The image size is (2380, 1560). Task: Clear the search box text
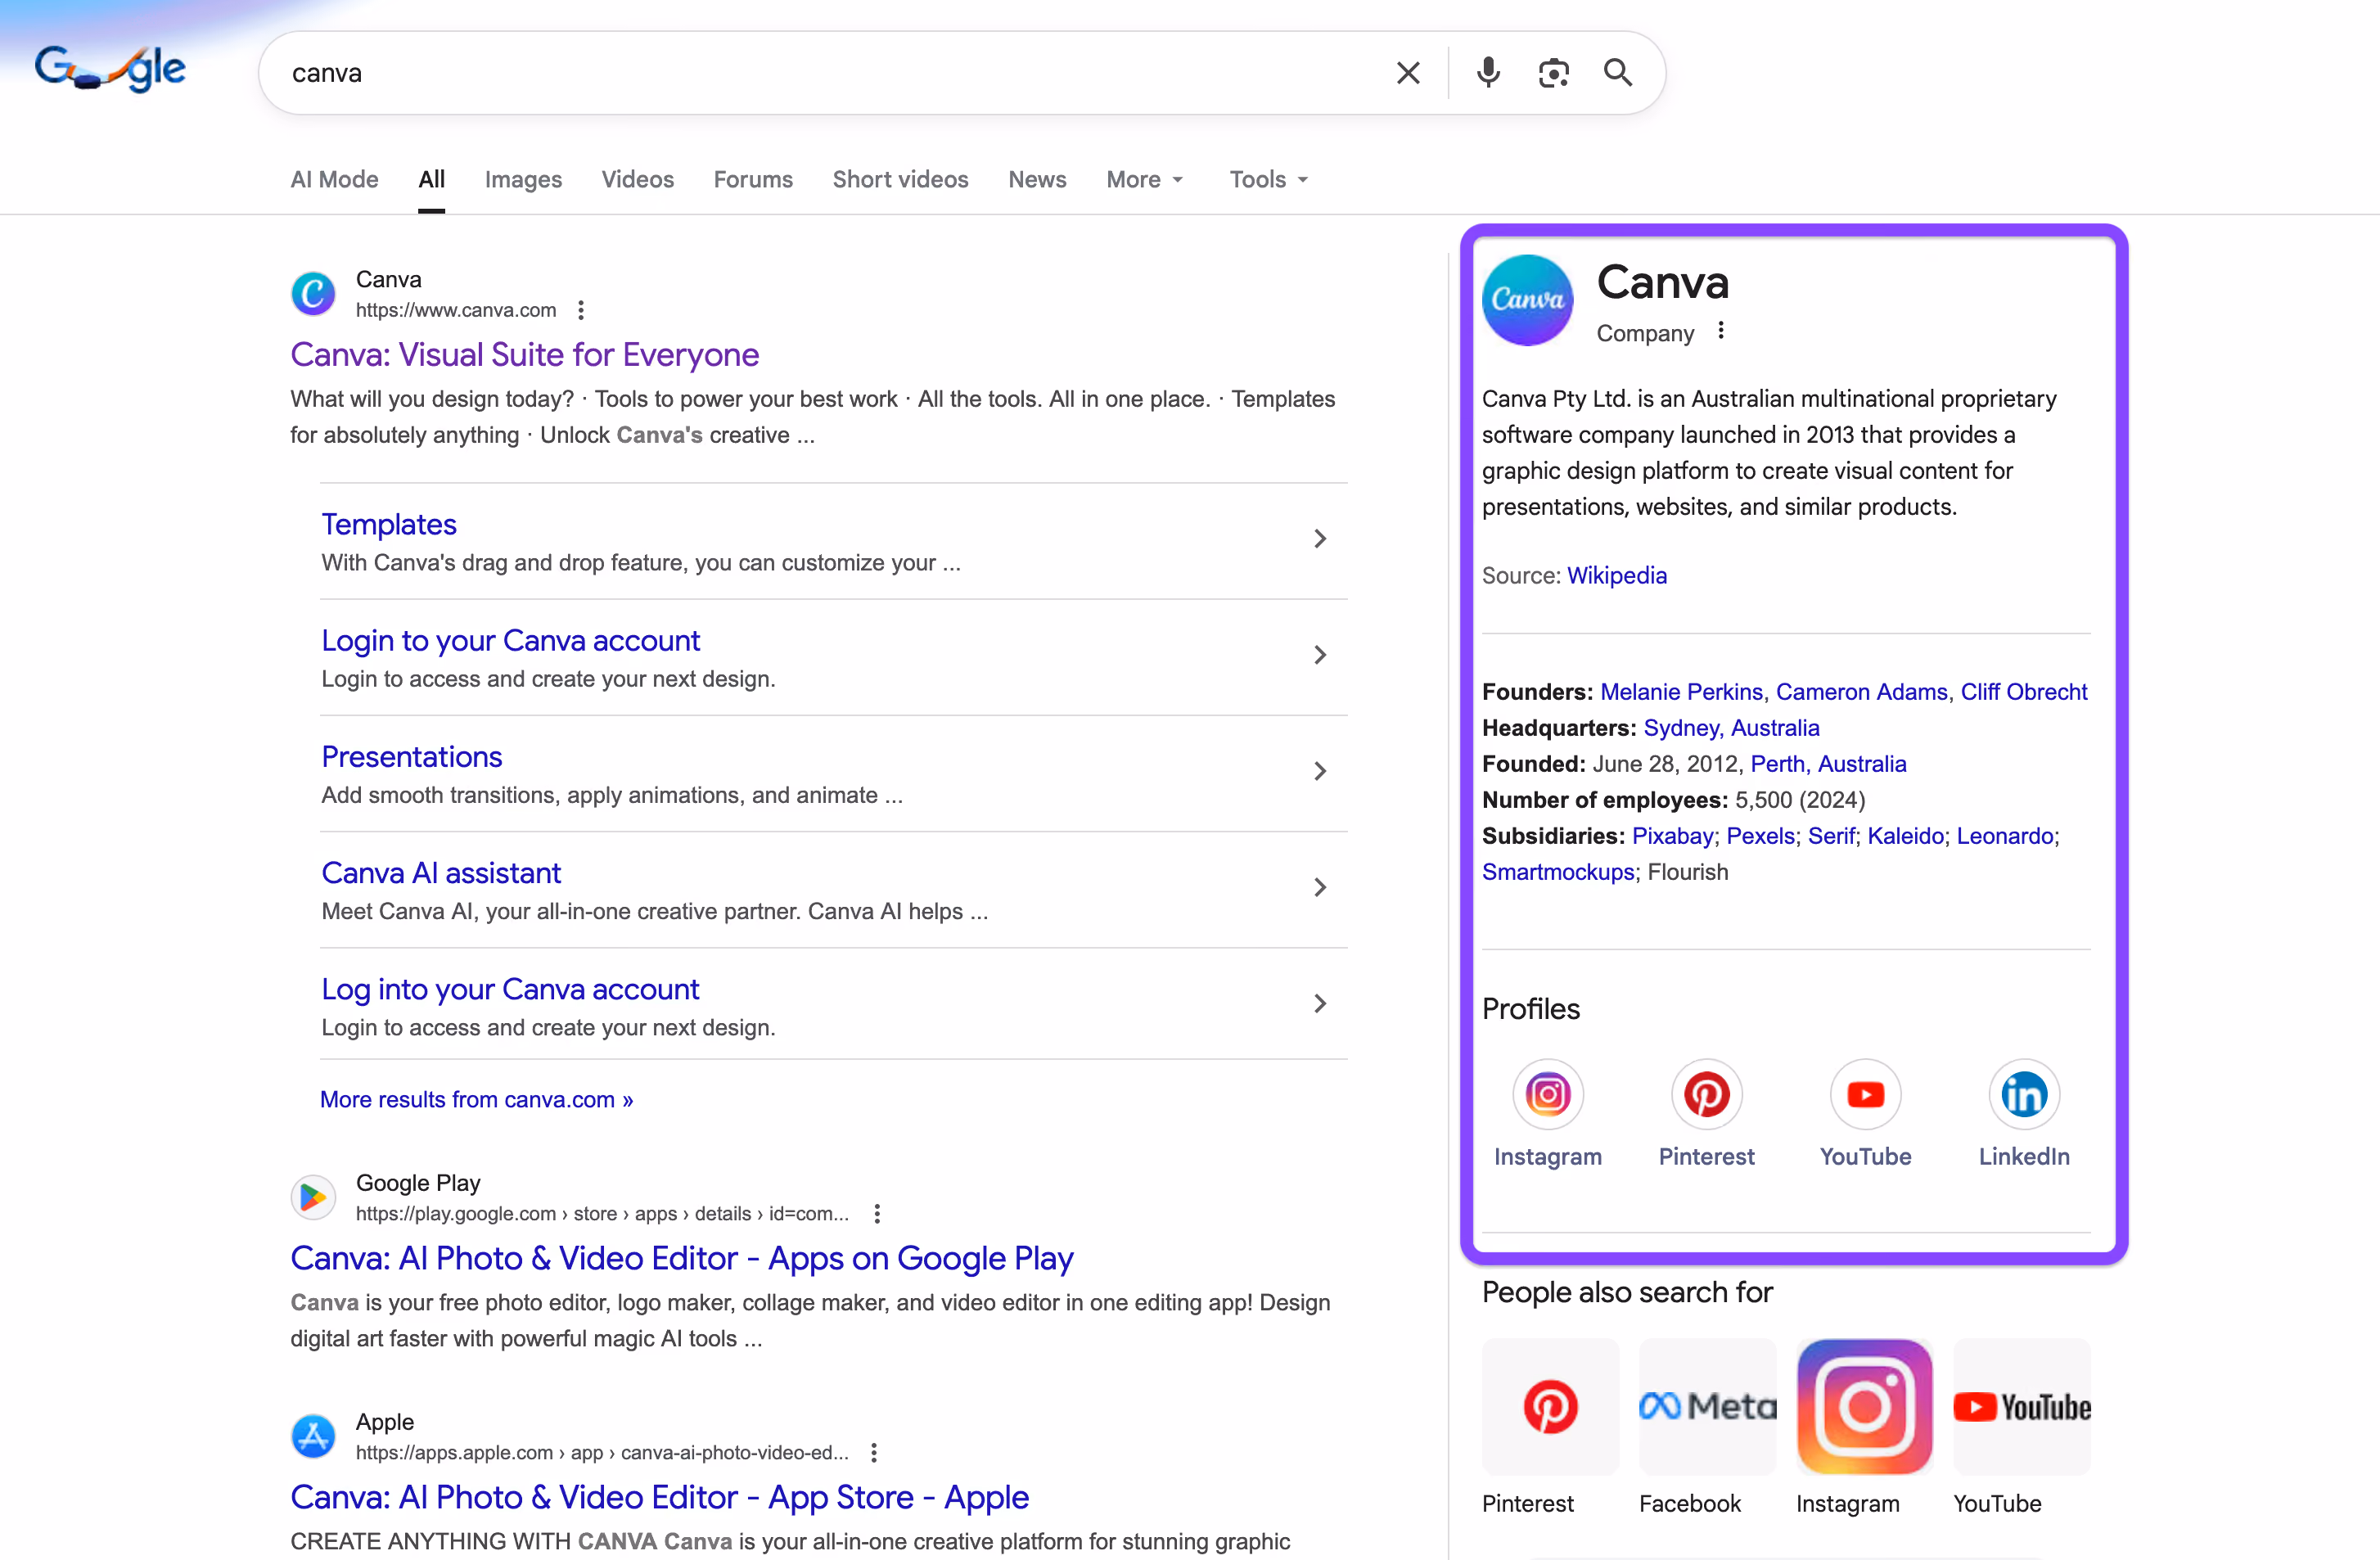1408,73
